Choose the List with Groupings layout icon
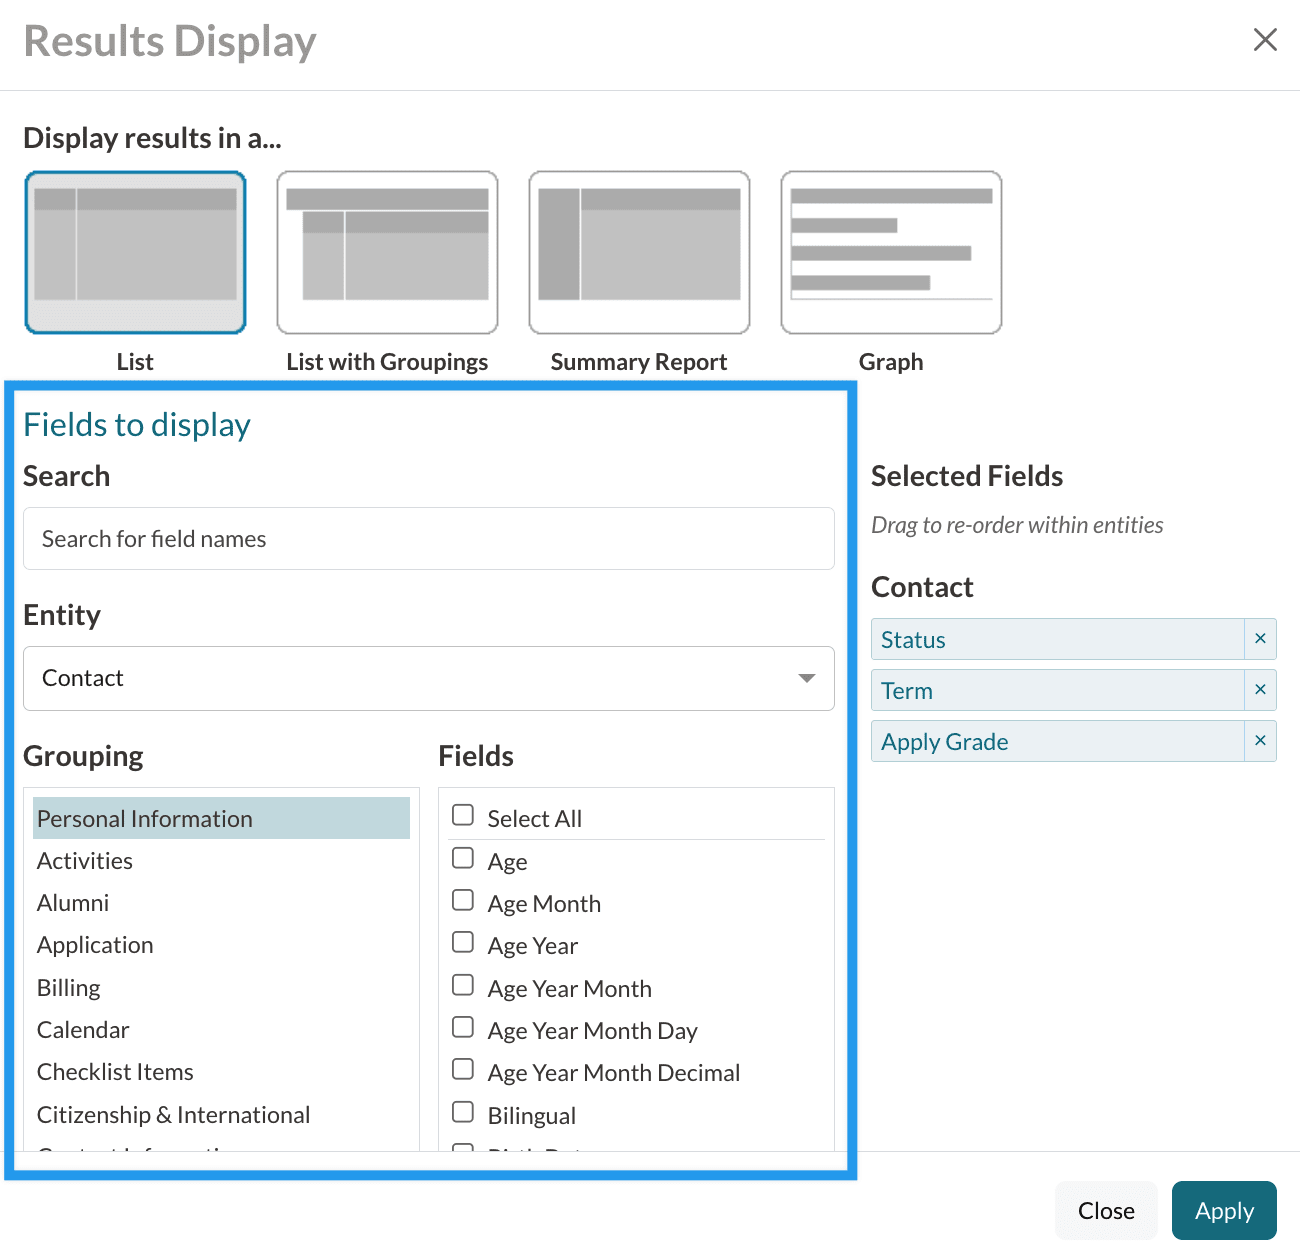This screenshot has height=1258, width=1300. pyautogui.click(x=387, y=252)
